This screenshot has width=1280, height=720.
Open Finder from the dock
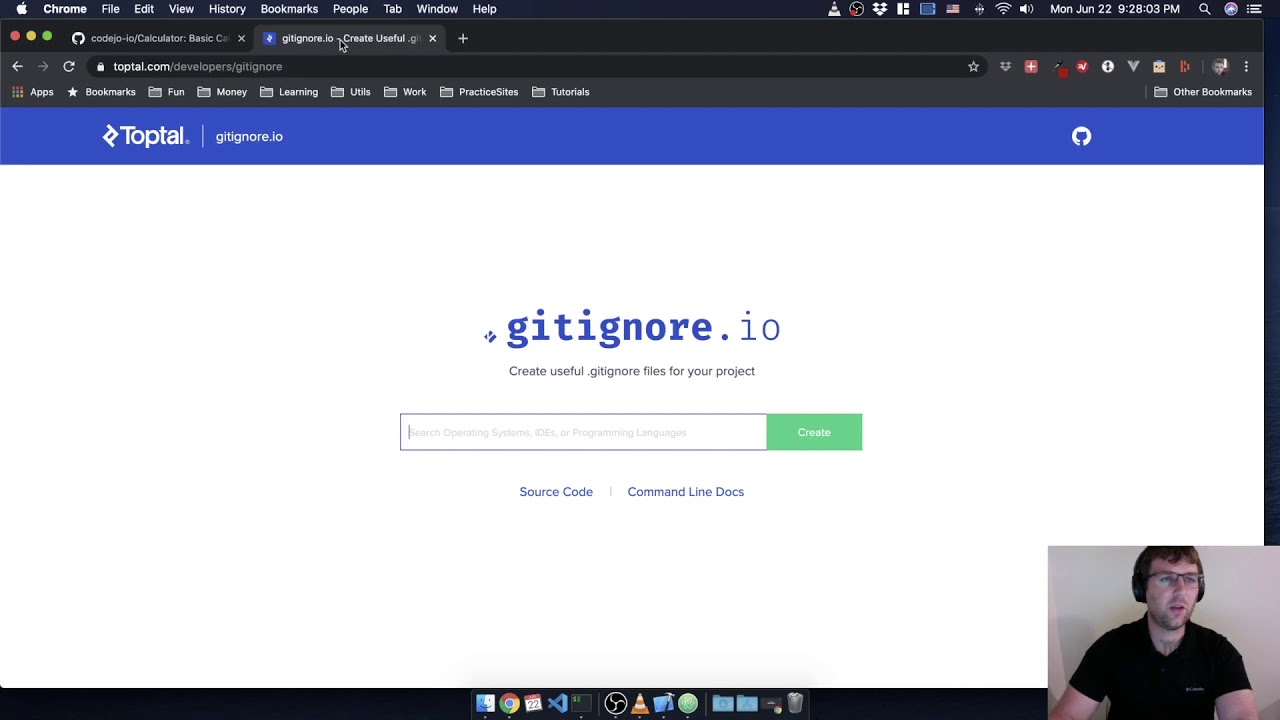pyautogui.click(x=485, y=704)
